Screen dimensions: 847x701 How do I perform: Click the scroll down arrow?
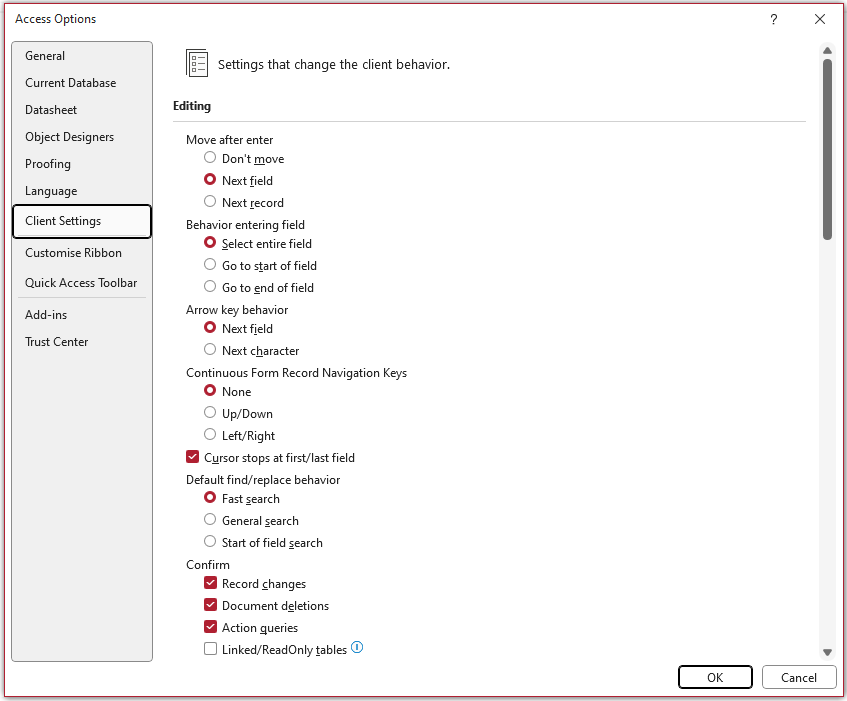[x=827, y=652]
